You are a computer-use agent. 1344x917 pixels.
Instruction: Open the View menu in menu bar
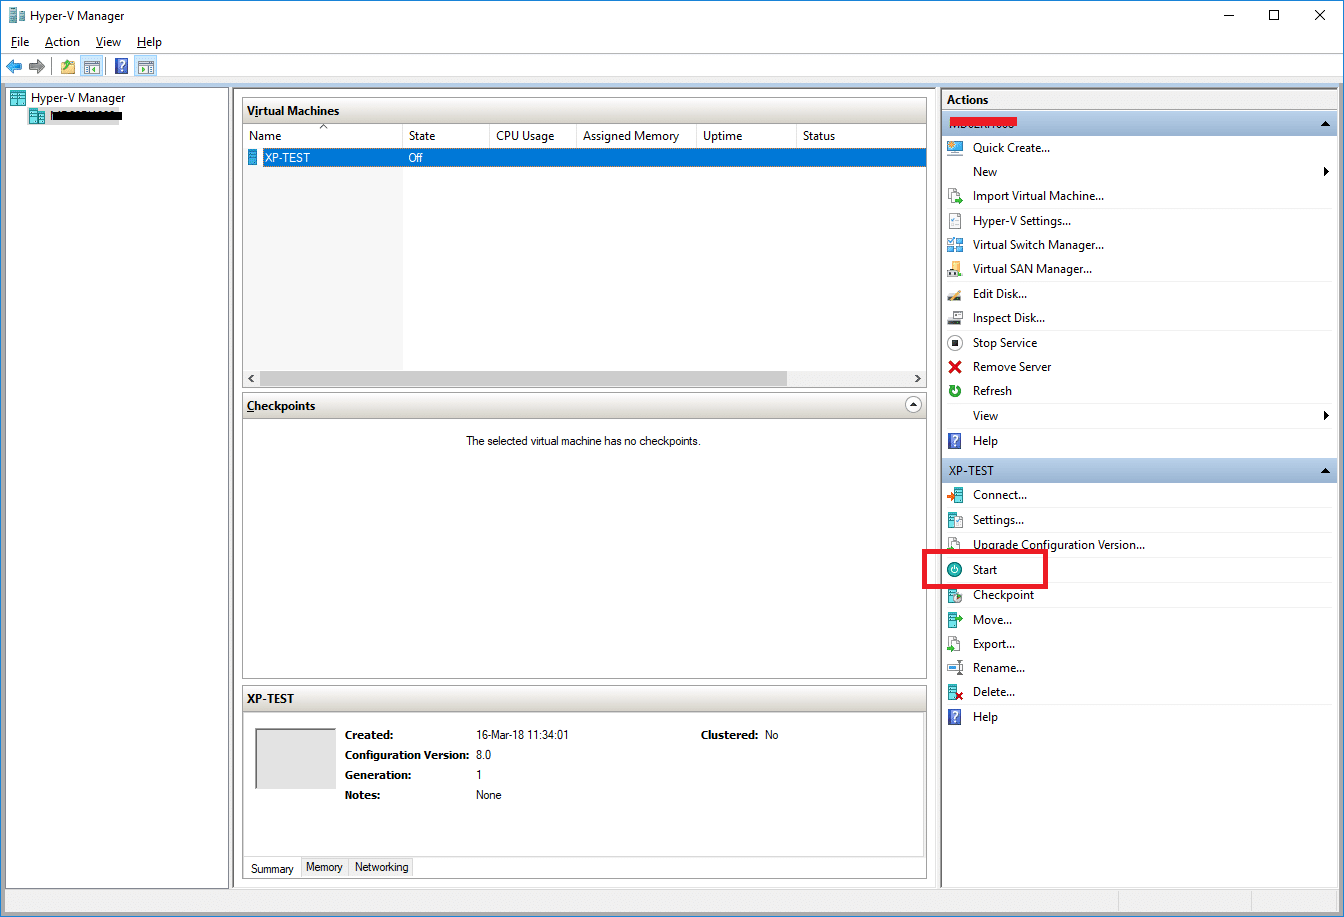pos(108,42)
